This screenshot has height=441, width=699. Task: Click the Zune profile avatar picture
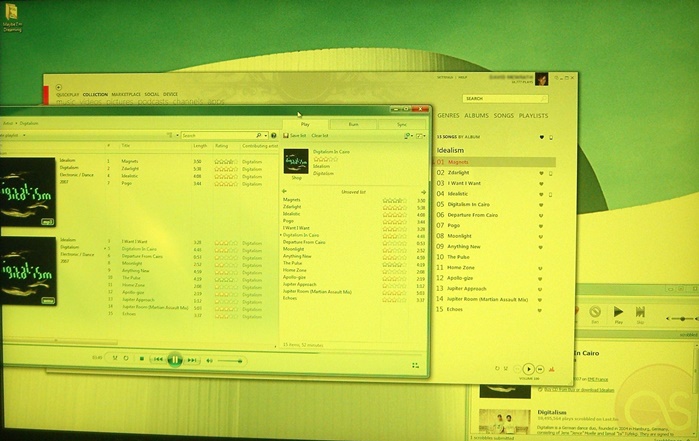click(x=542, y=79)
